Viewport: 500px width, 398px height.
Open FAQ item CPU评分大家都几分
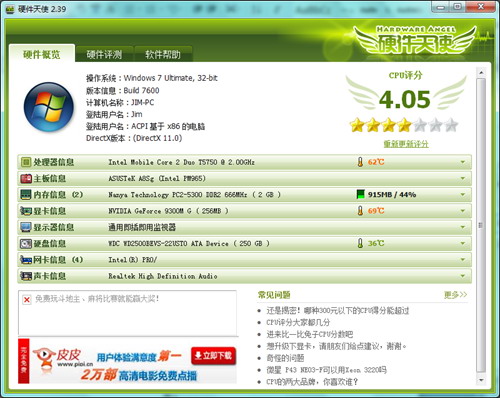pyautogui.click(x=298, y=322)
